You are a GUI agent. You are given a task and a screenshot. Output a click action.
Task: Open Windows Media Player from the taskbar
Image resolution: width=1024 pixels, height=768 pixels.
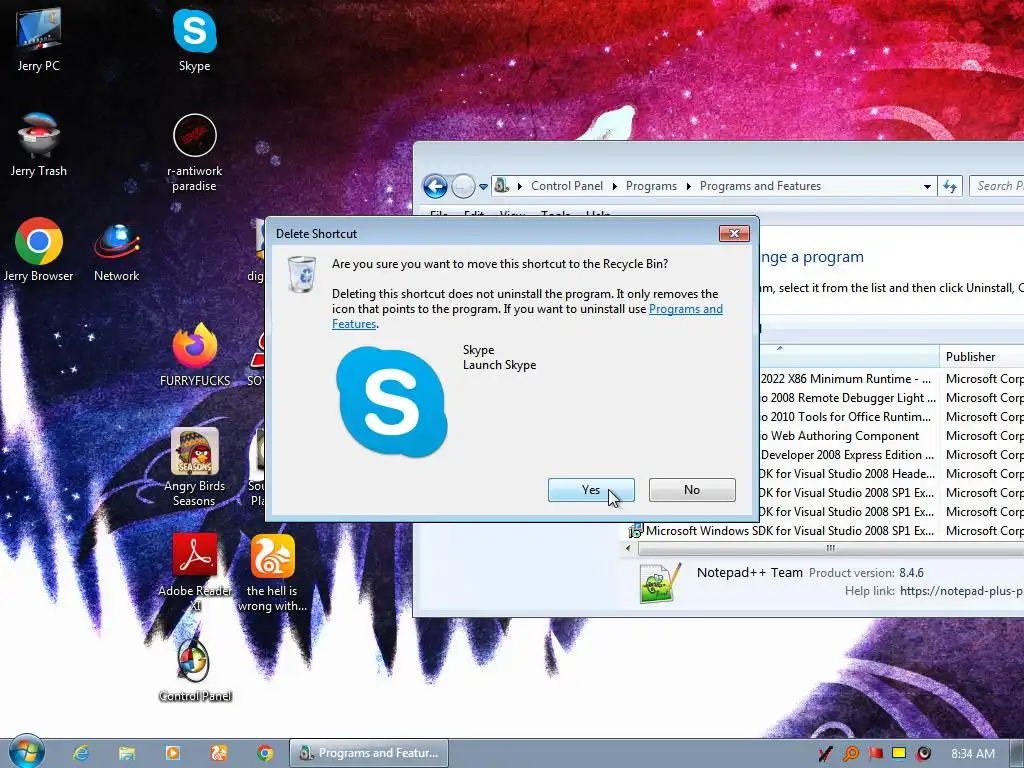coord(172,753)
